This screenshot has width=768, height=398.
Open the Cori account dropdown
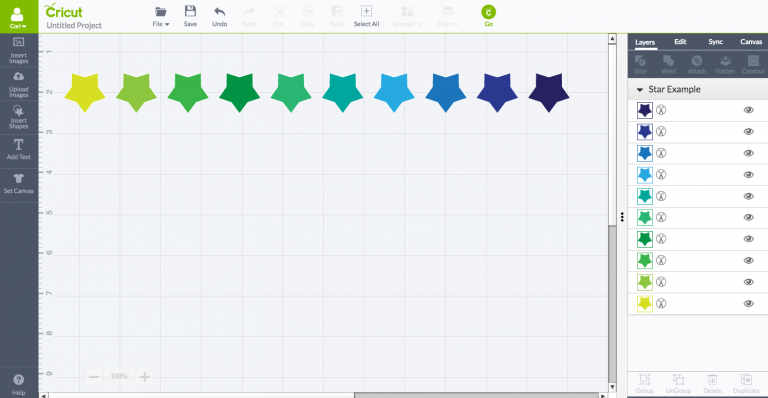[x=19, y=17]
